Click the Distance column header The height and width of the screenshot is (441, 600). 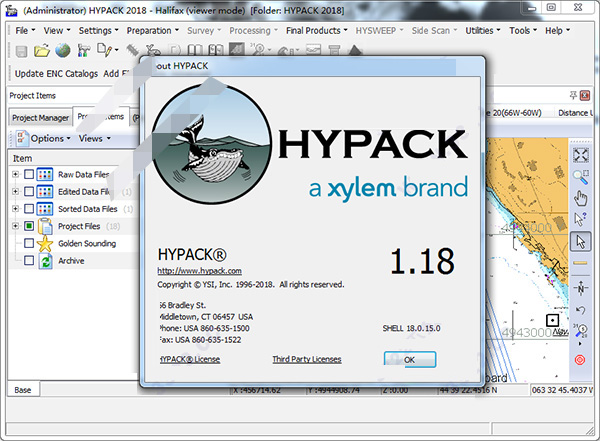click(575, 113)
